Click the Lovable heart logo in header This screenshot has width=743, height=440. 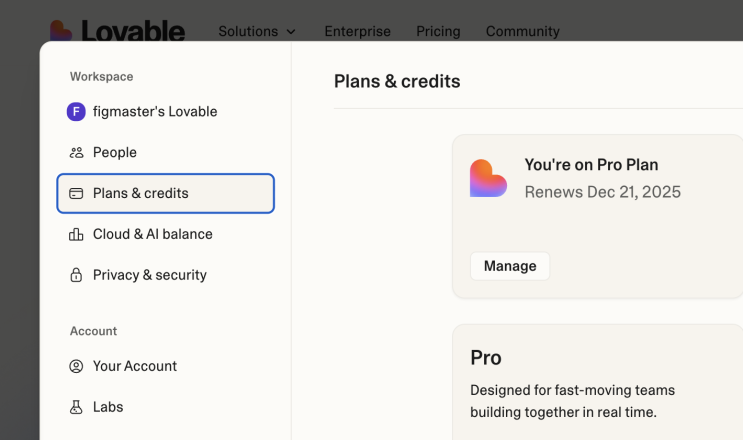[61, 30]
